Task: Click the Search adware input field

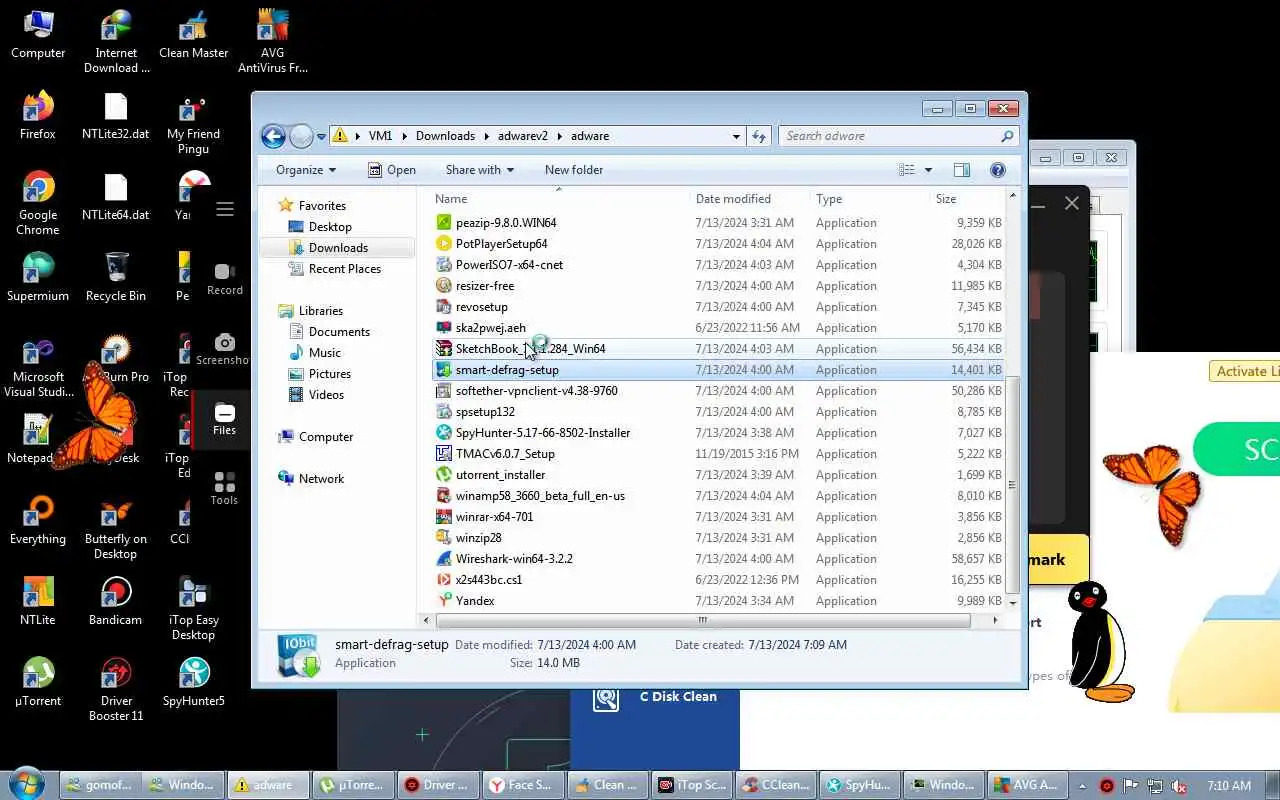Action: [898, 136]
